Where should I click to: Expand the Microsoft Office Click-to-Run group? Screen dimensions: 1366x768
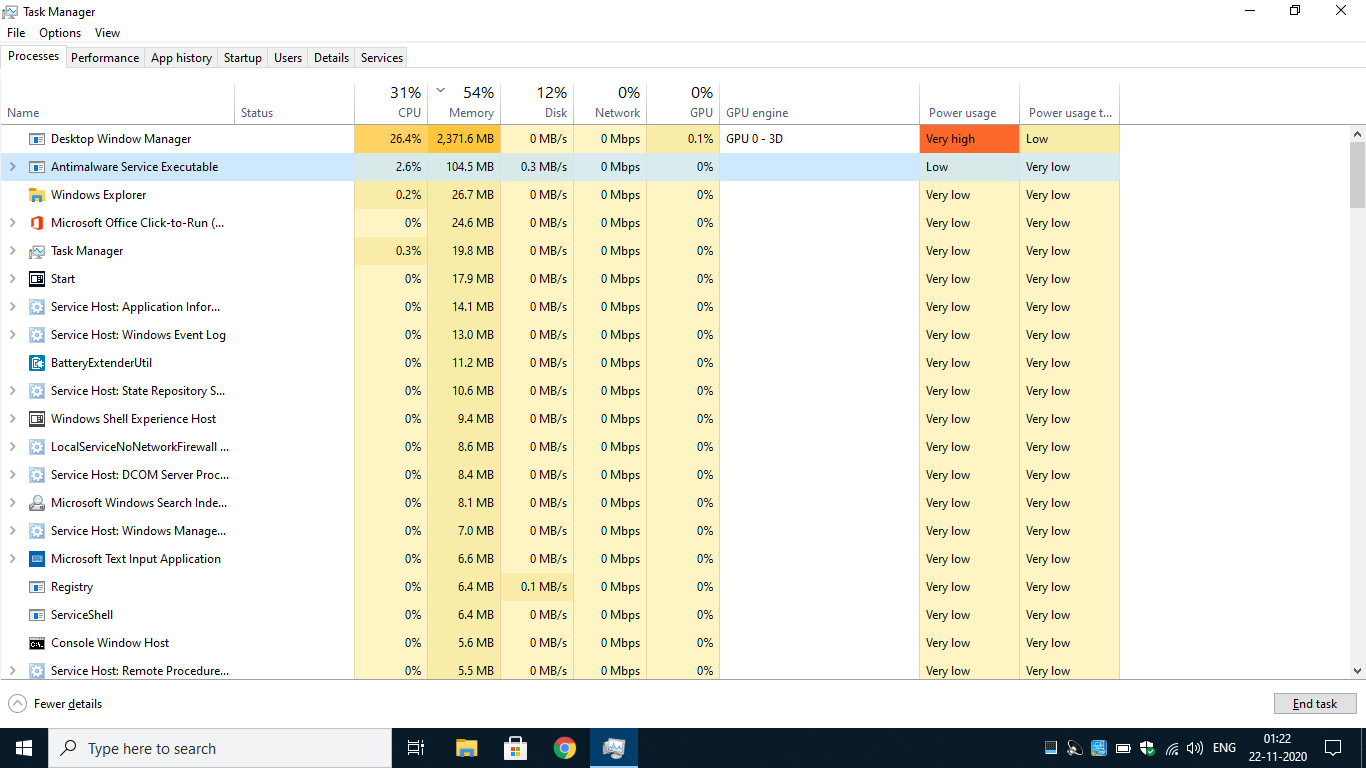tap(12, 223)
